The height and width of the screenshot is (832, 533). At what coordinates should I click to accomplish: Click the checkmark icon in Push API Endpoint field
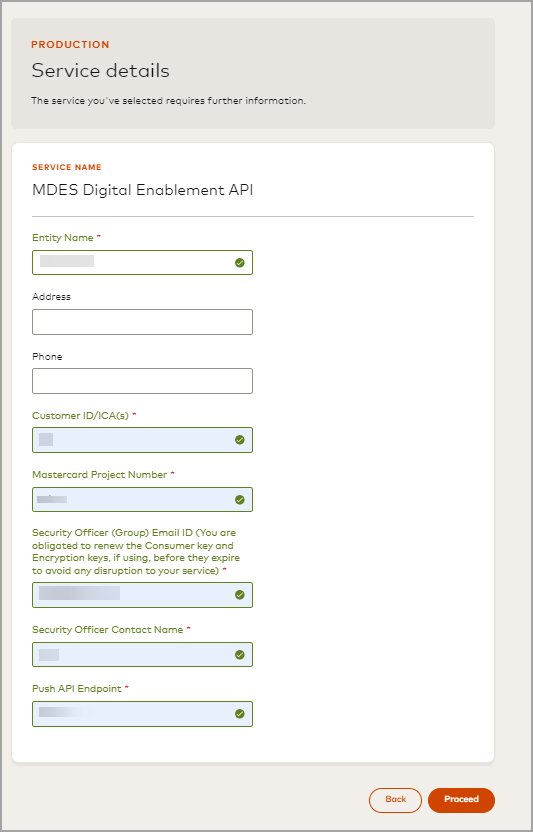(240, 714)
